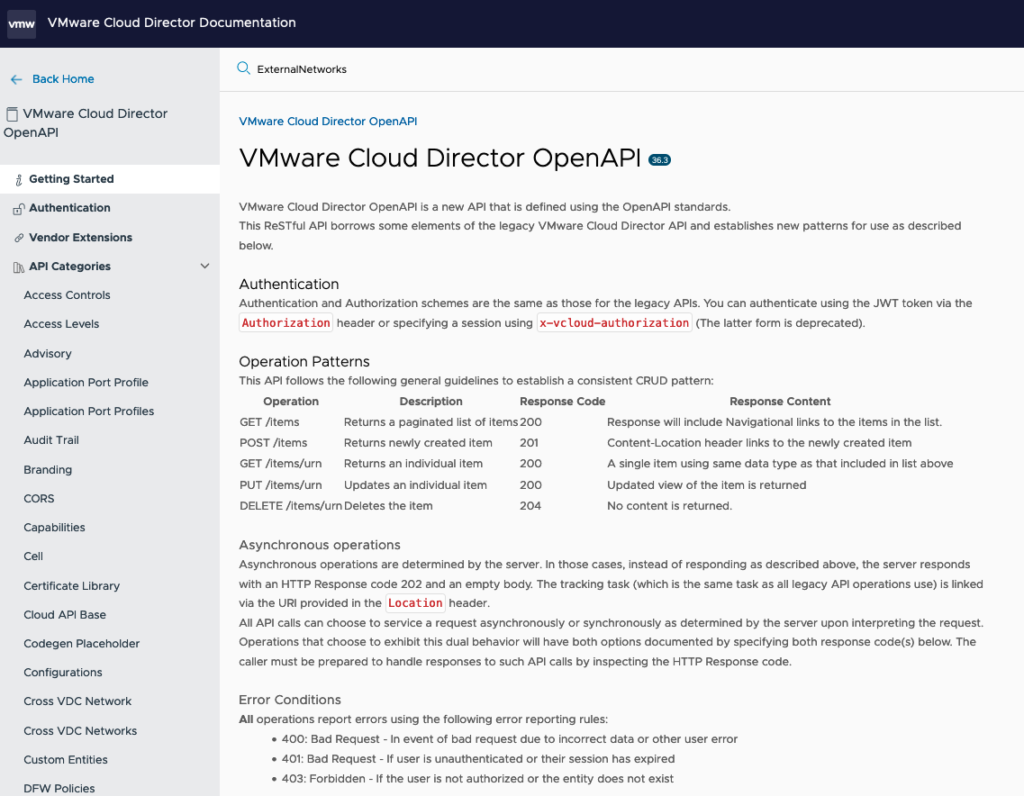Image resolution: width=1024 pixels, height=796 pixels.
Task: Click the Operation Patterns heading
Action: [304, 361]
